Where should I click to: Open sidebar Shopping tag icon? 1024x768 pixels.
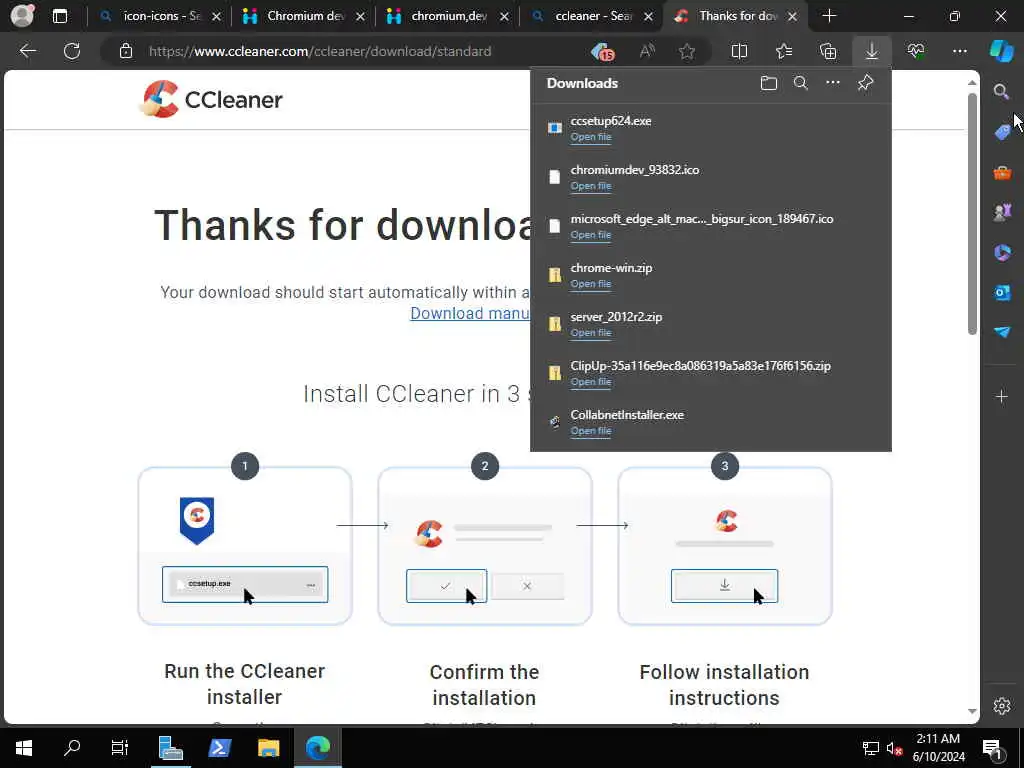coord(1002,132)
